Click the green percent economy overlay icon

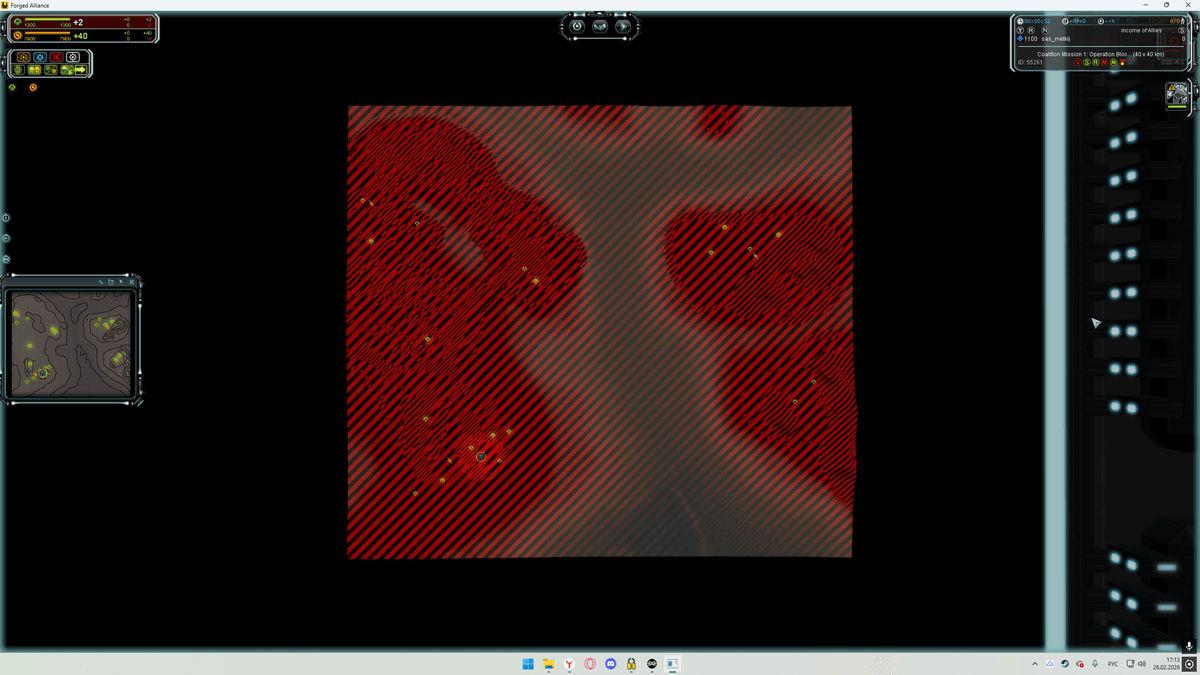click(x=51, y=70)
